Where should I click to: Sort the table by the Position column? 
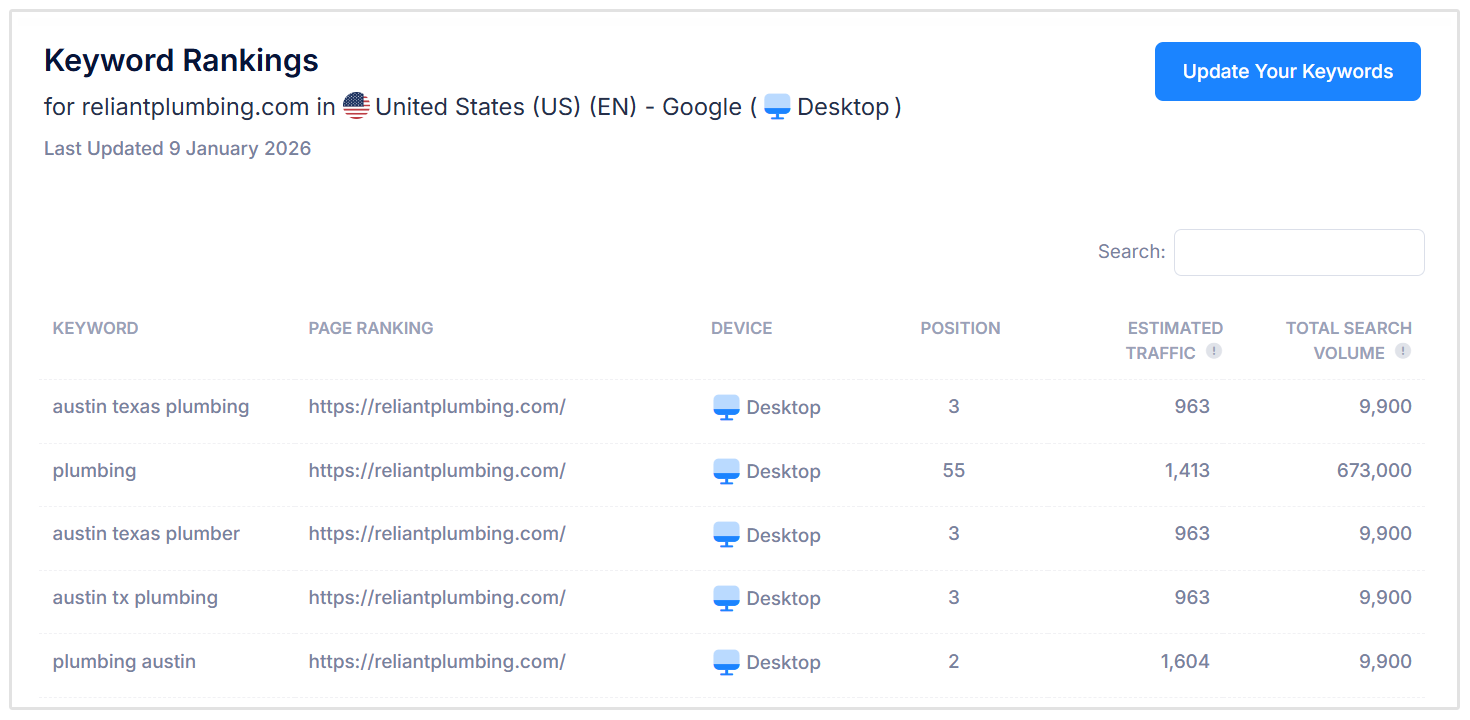tap(960, 328)
